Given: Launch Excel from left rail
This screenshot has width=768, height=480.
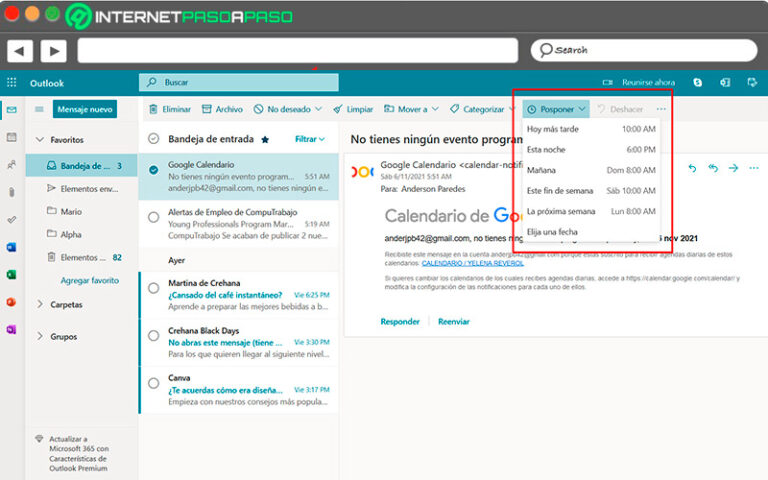Looking at the screenshot, I should (x=12, y=275).
